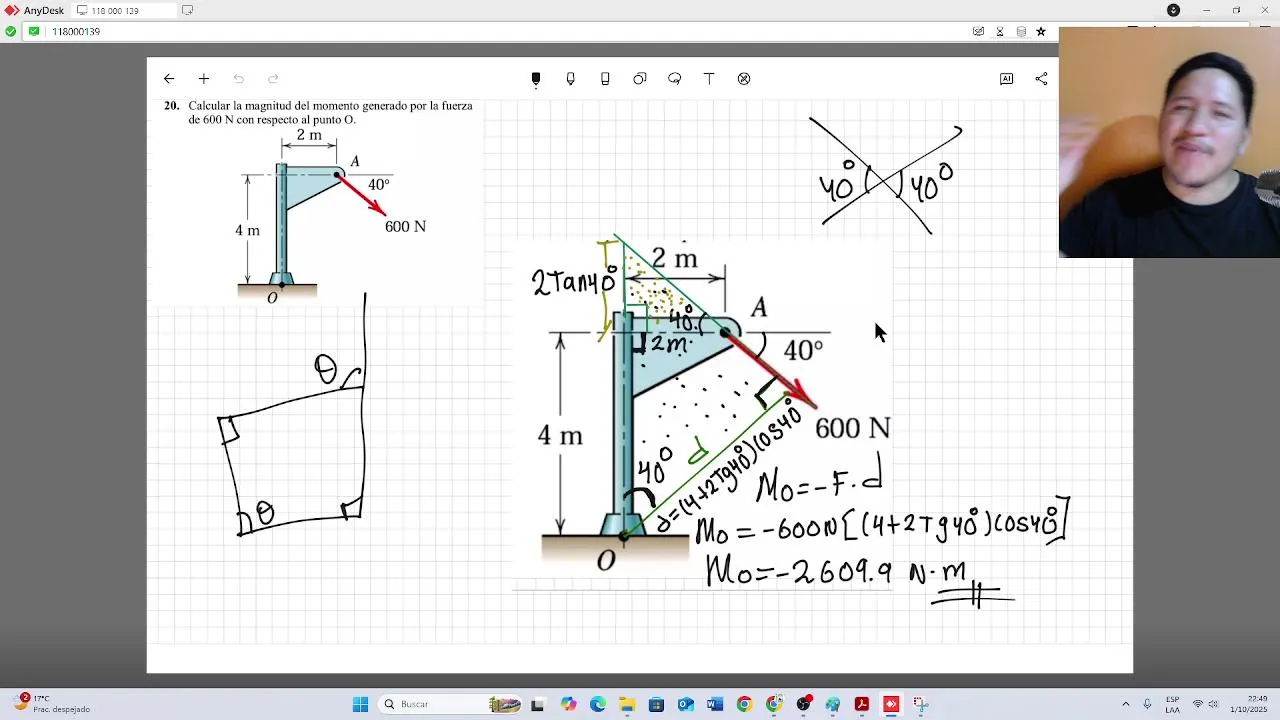Image resolution: width=1280 pixels, height=720 pixels.
Task: Select the eraser tool
Action: point(605,79)
